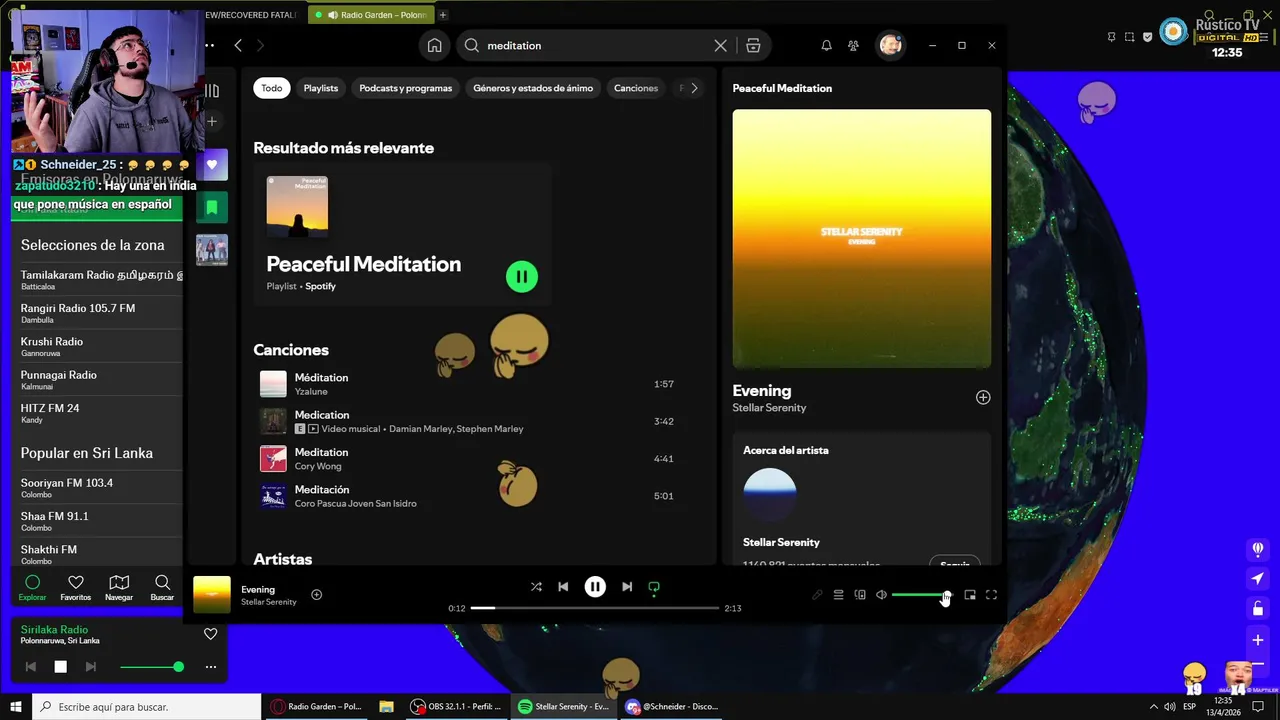Open Spotify notifications bell

[826, 45]
